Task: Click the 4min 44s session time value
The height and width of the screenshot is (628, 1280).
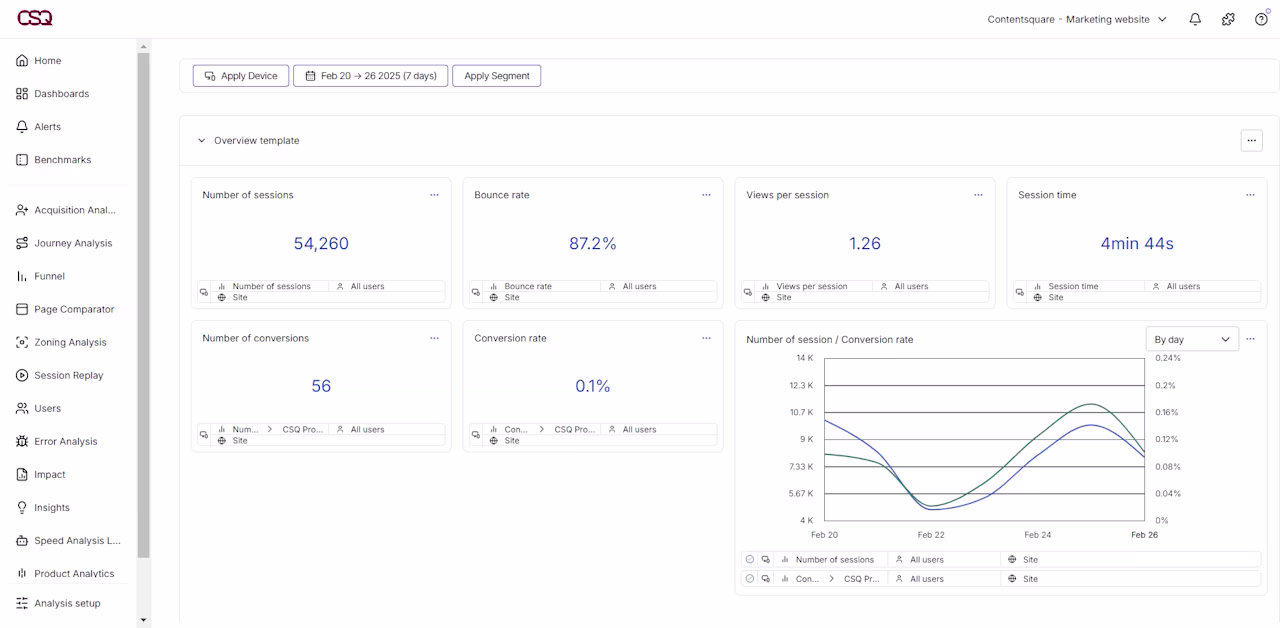Action: click(1137, 243)
